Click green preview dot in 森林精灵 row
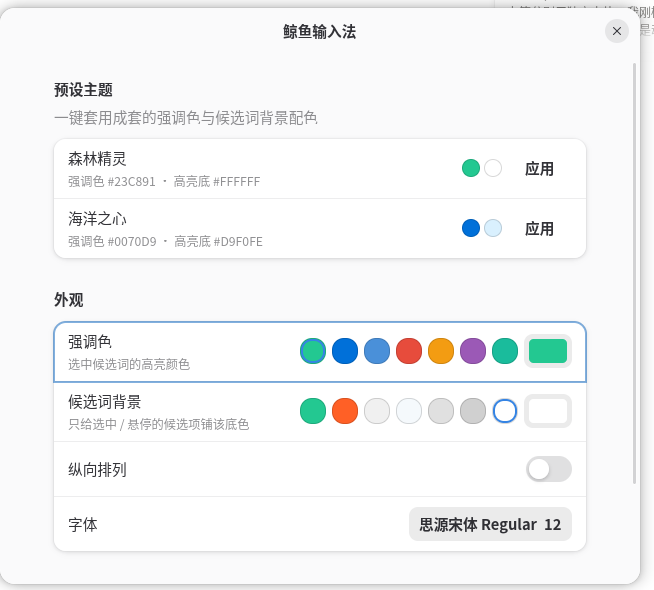Screen dimensions: 654x590 tap(471, 168)
